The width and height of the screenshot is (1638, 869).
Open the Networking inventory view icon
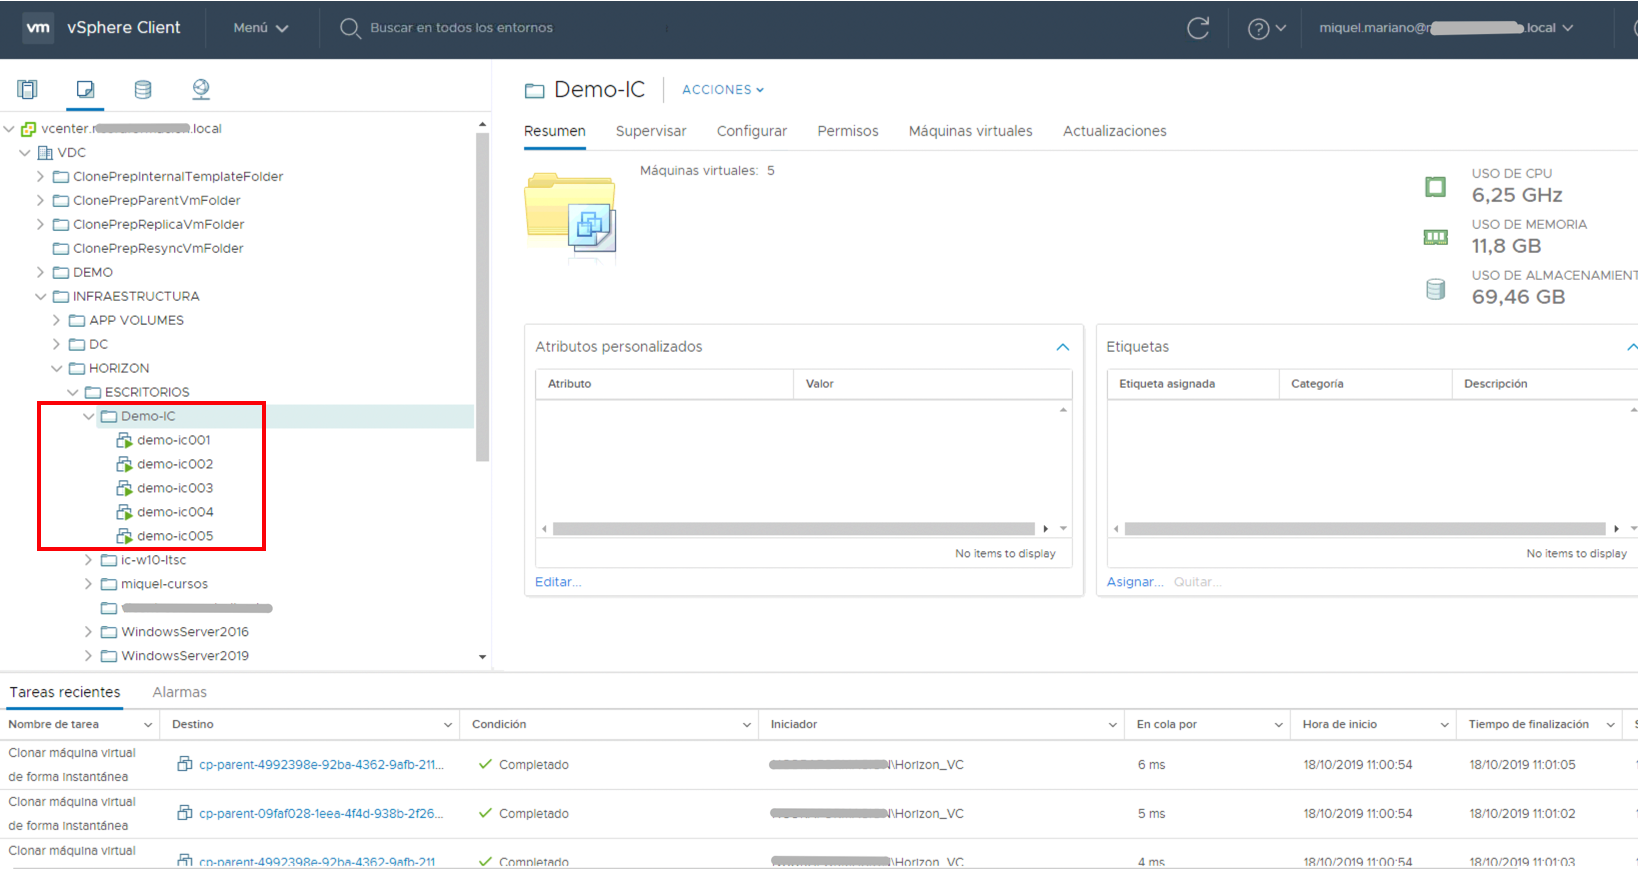click(x=201, y=89)
